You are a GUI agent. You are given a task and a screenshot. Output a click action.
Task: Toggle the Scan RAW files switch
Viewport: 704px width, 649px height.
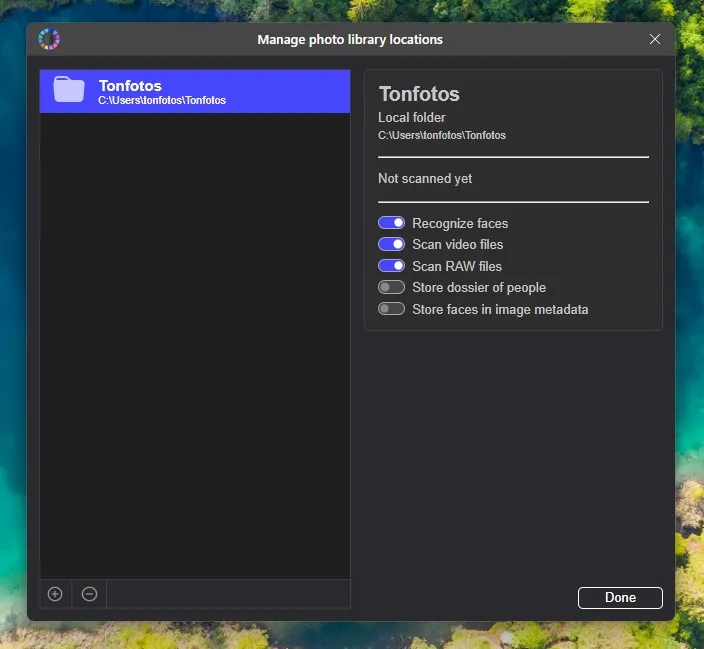pyautogui.click(x=392, y=266)
